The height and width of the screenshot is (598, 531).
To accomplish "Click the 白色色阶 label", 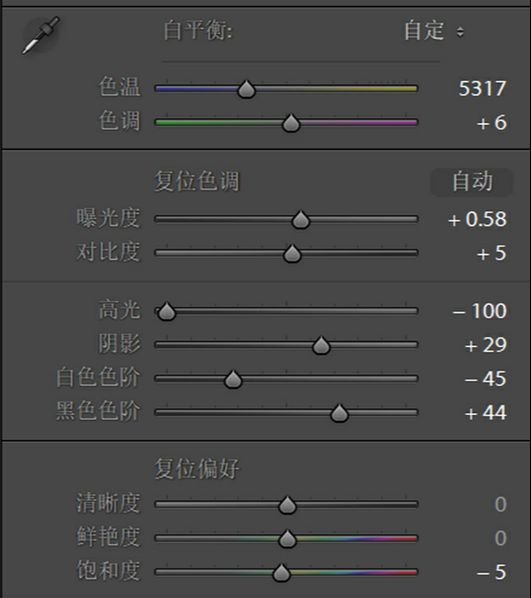I will [x=98, y=377].
